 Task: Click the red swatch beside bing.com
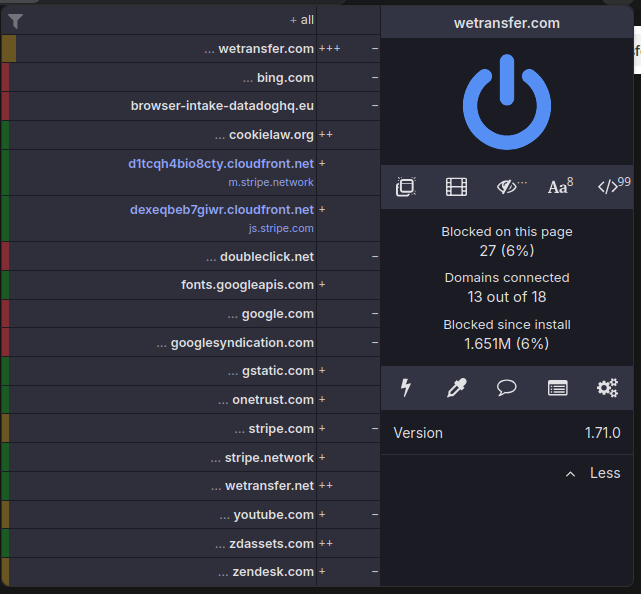tap(5, 77)
